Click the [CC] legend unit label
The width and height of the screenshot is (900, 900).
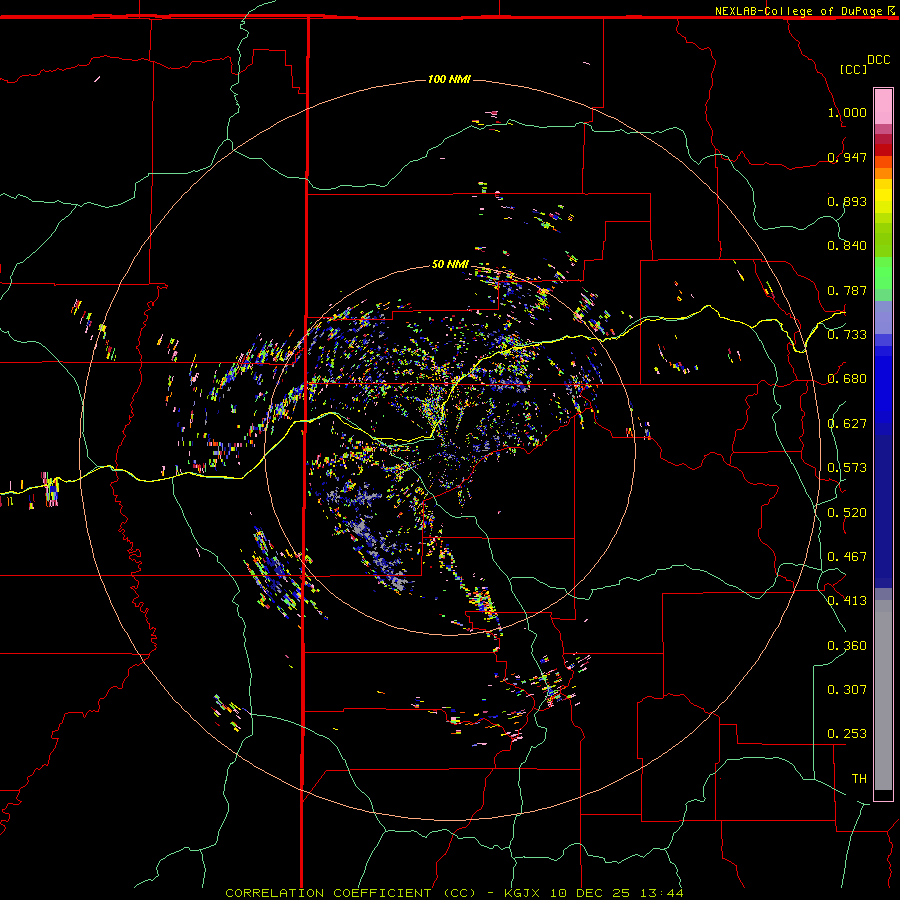pyautogui.click(x=853, y=69)
